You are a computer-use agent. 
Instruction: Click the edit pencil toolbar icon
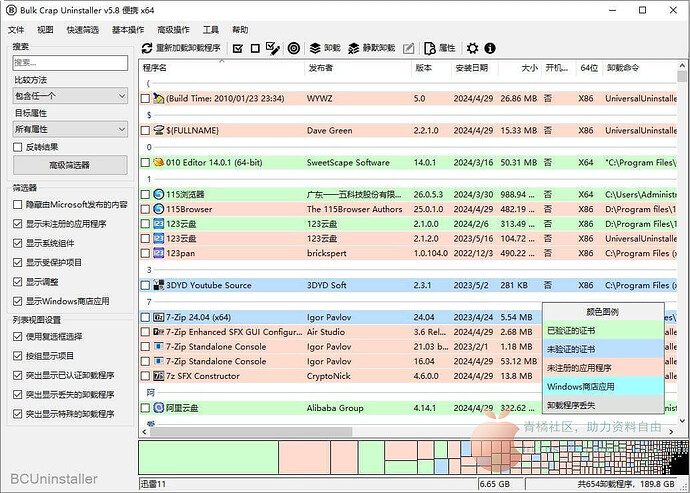coord(408,48)
